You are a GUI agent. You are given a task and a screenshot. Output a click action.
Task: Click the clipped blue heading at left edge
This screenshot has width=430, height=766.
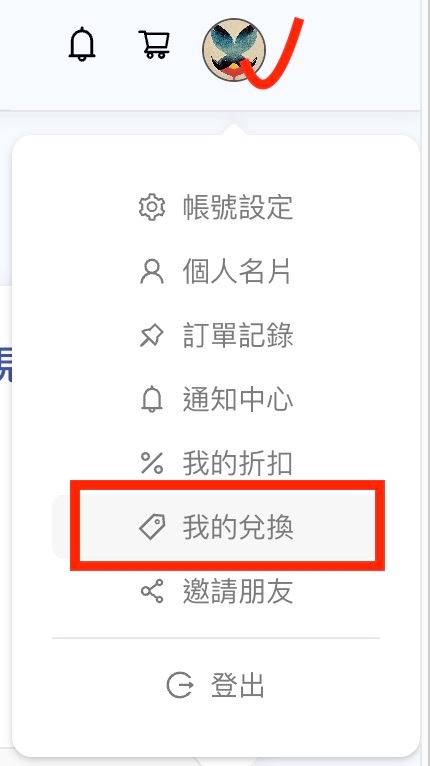point(5,364)
